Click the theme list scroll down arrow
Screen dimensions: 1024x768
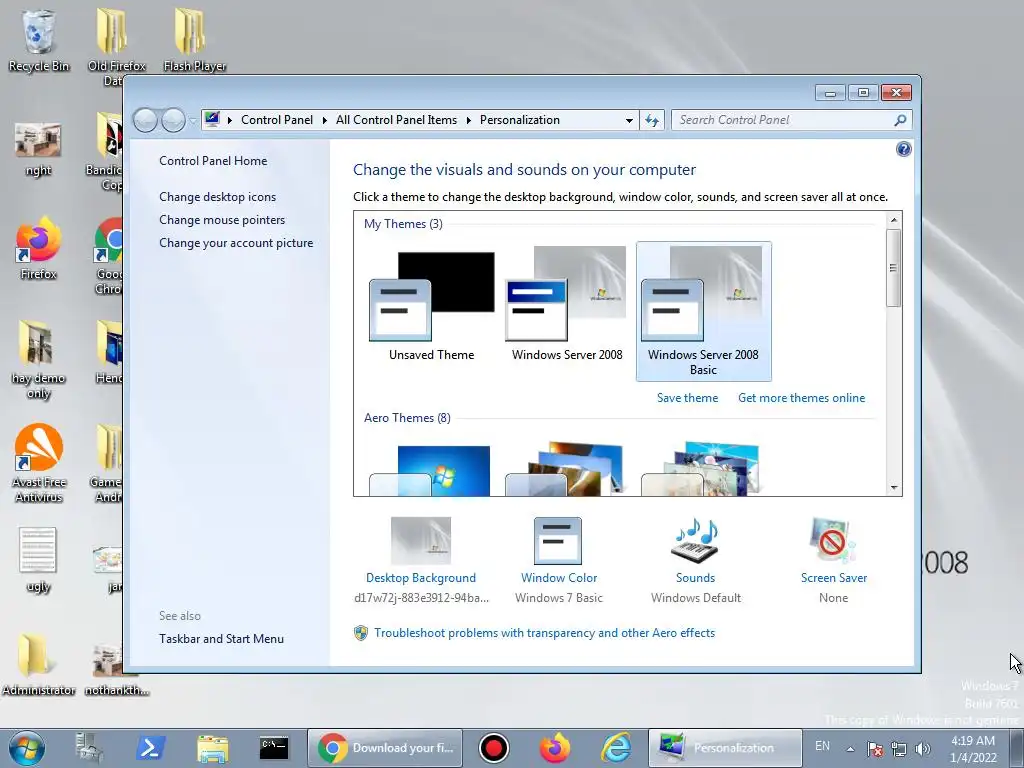click(894, 488)
